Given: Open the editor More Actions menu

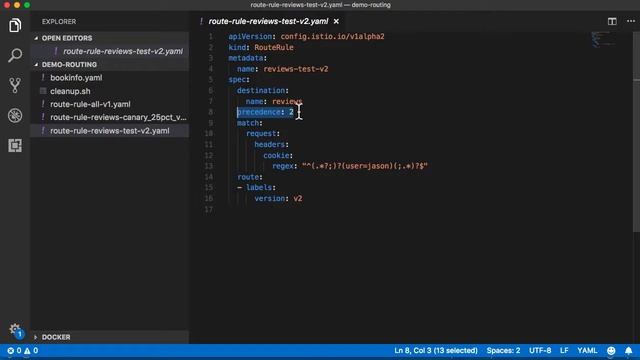Looking at the screenshot, I should 631,21.
